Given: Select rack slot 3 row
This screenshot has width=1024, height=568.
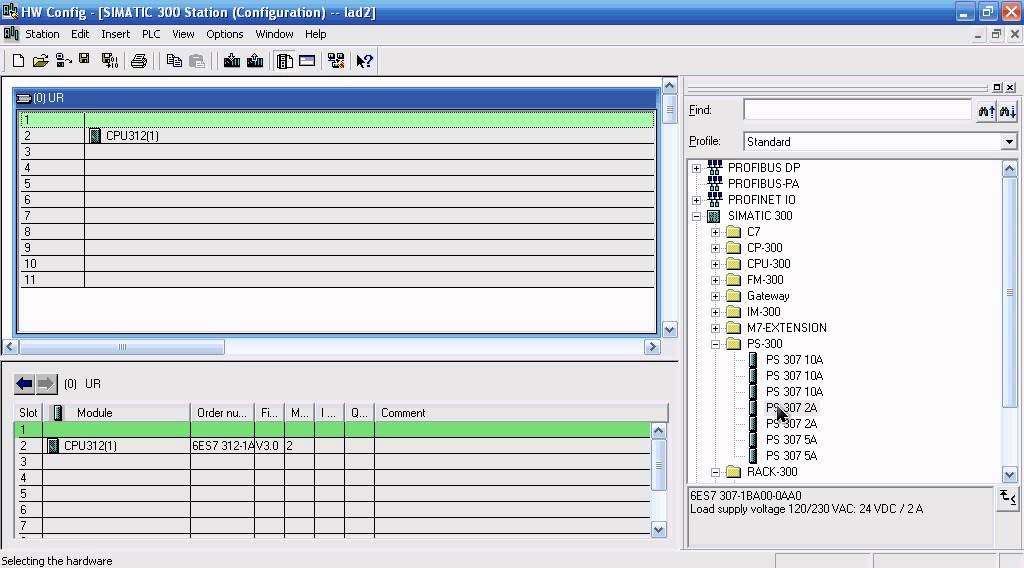Looking at the screenshot, I should pos(336,151).
